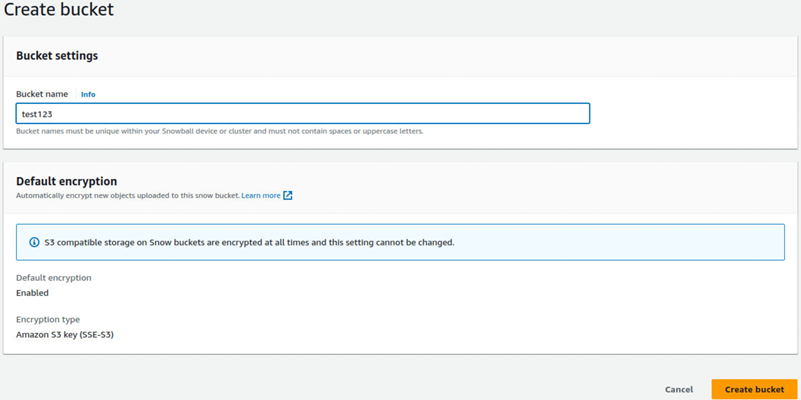Image resolution: width=801 pixels, height=400 pixels.
Task: Click the small Default encryption label above Enabled
Action: 54,278
